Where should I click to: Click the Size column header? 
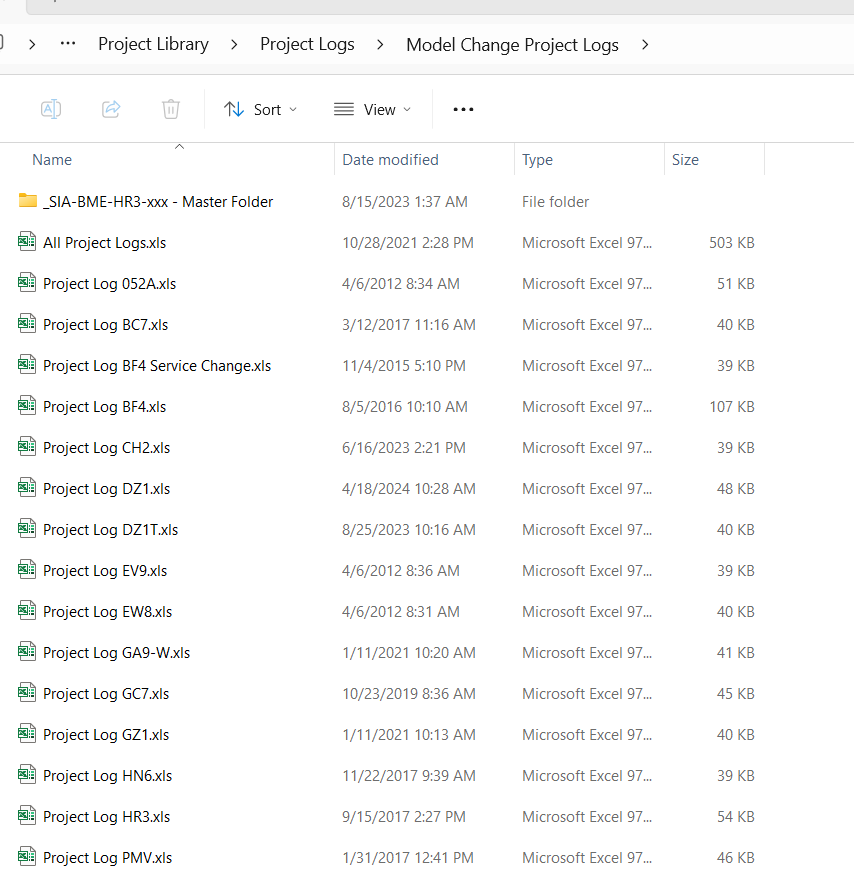tap(685, 160)
